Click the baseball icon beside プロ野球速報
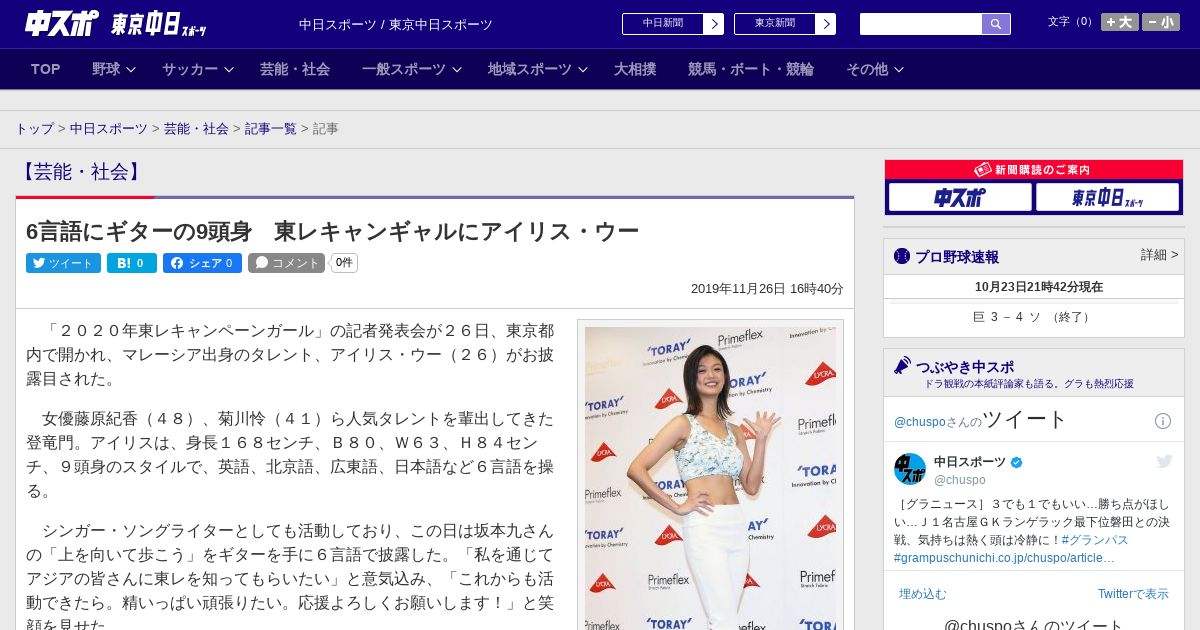Image resolution: width=1200 pixels, height=630 pixels. 902,256
